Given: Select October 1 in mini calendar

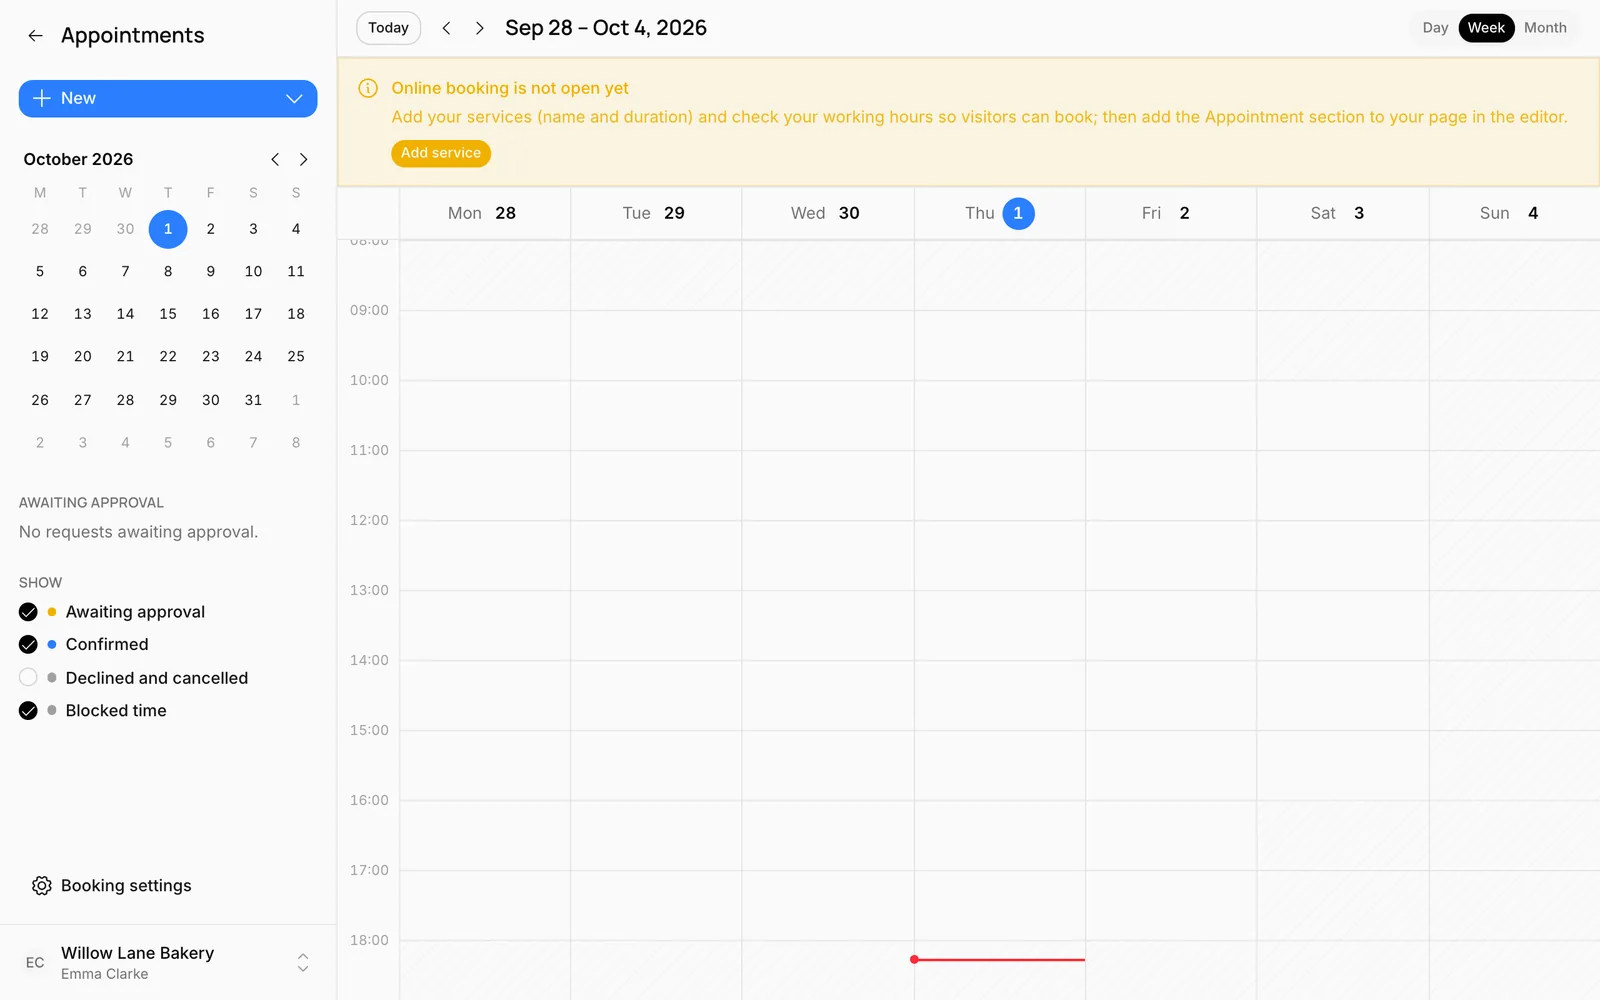Looking at the screenshot, I should (168, 229).
